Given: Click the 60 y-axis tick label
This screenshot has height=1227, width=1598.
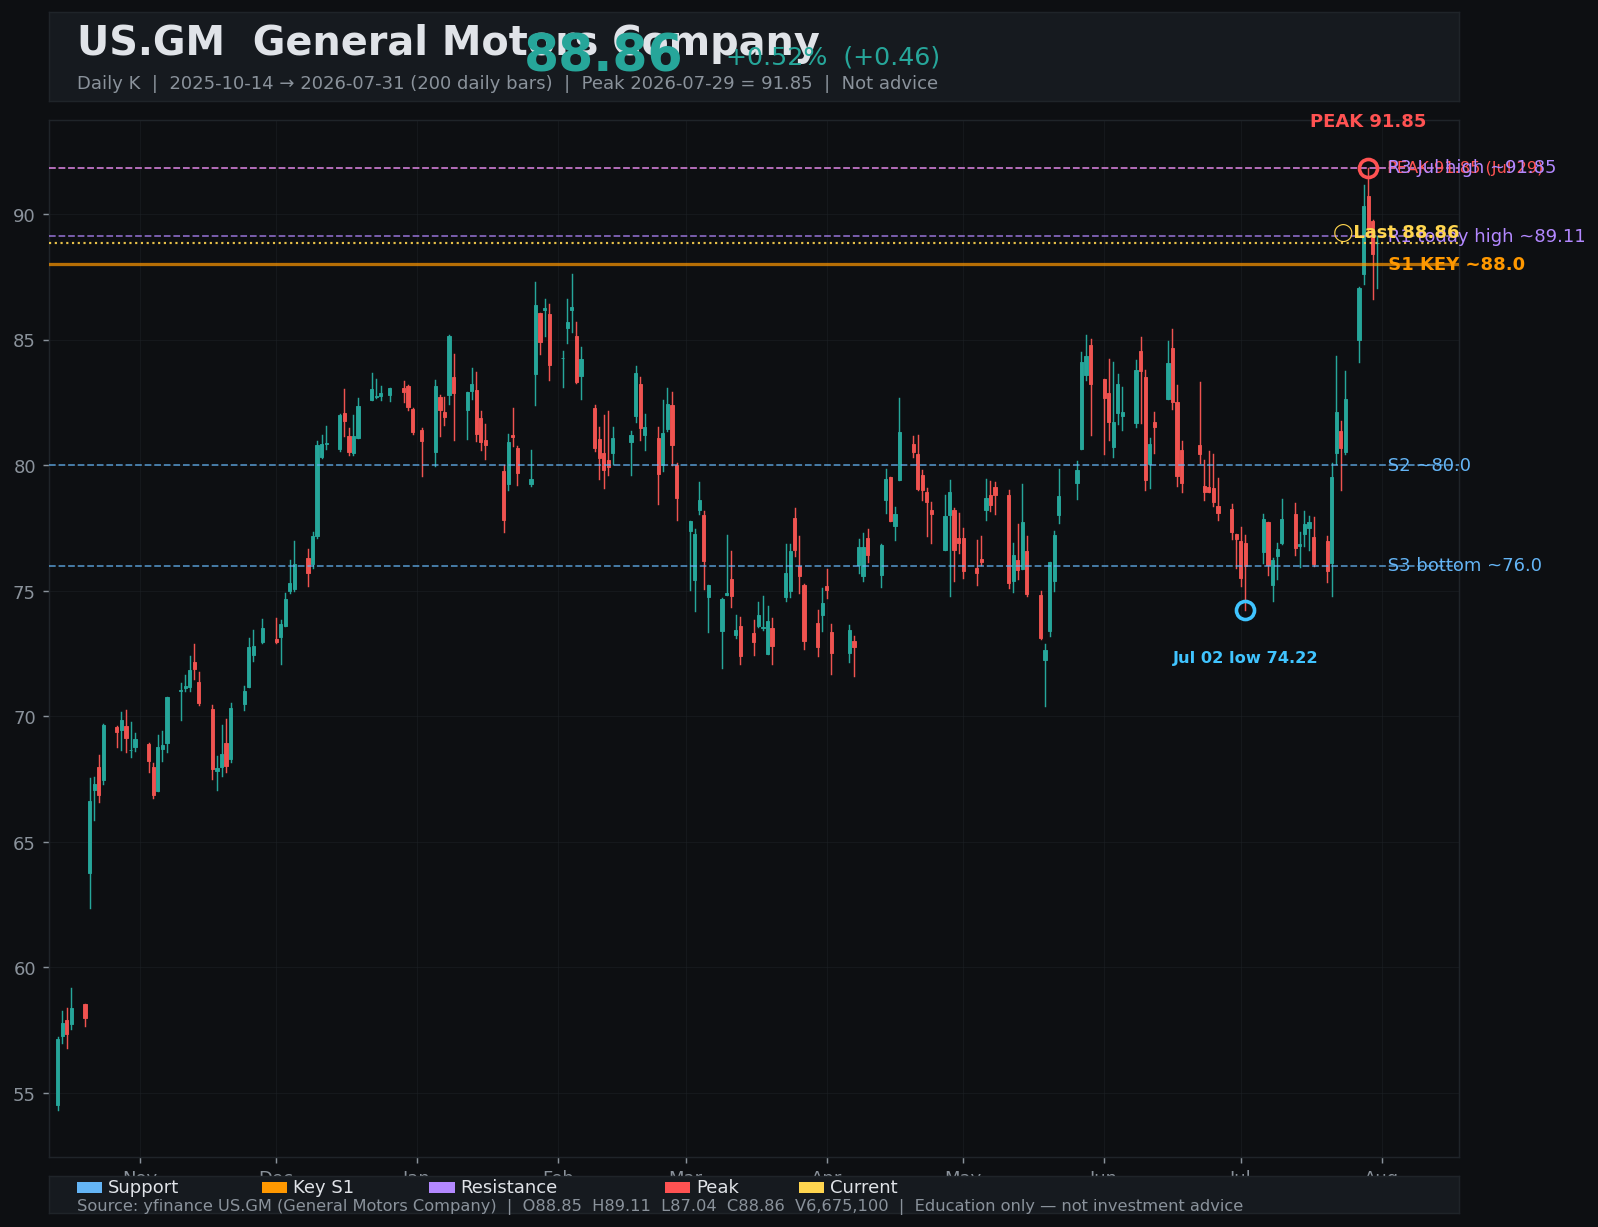Looking at the screenshot, I should point(25,968).
